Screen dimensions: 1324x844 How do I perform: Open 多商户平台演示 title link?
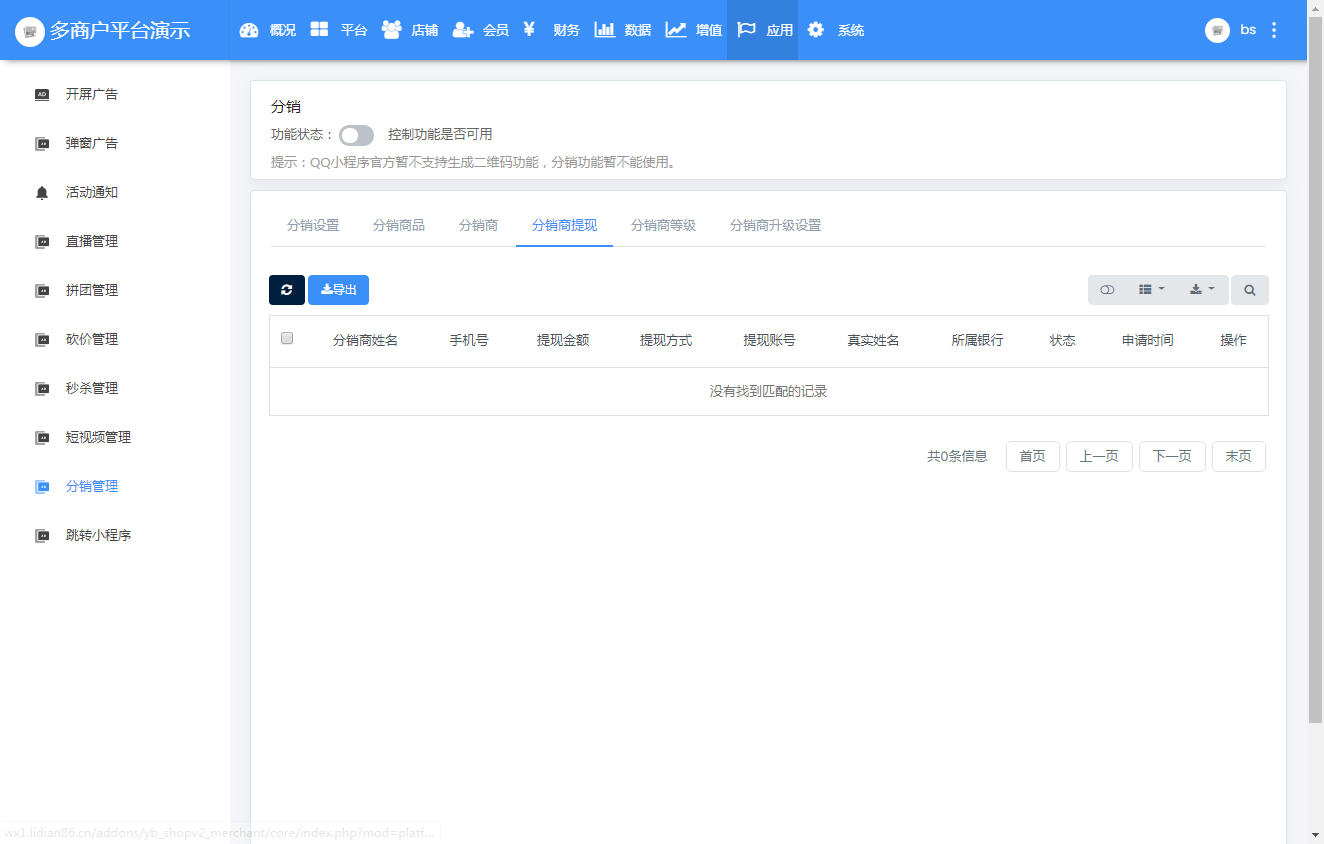point(120,30)
